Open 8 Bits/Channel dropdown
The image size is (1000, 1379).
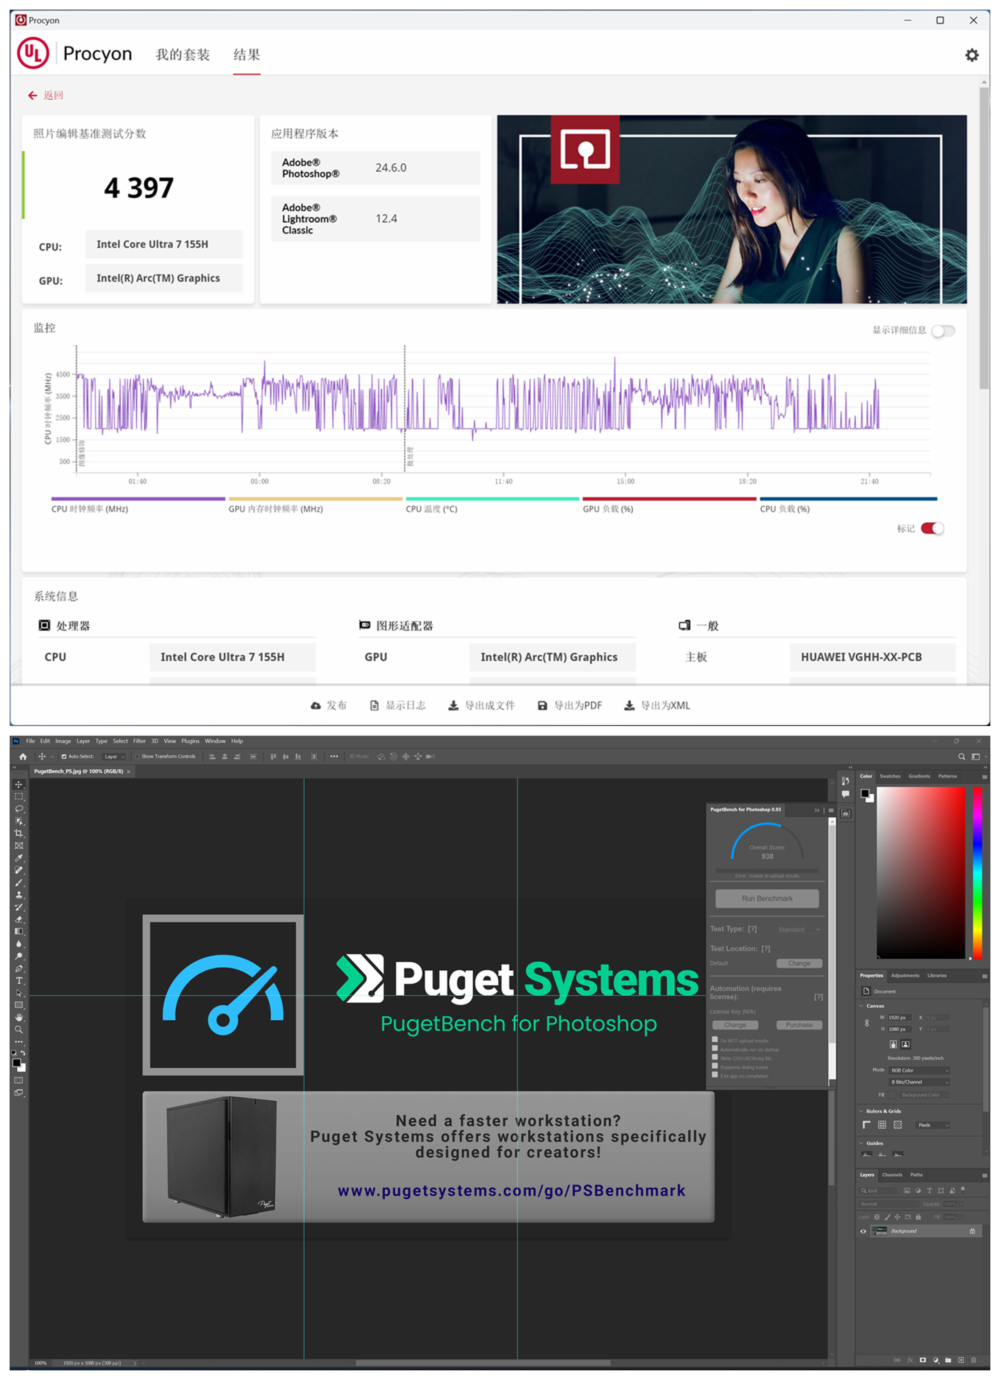click(x=919, y=1082)
